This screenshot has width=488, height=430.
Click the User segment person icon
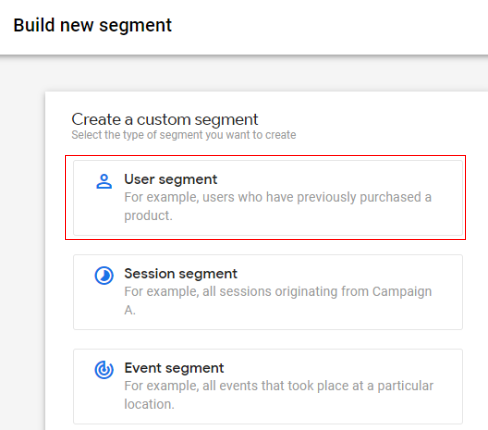(x=104, y=182)
